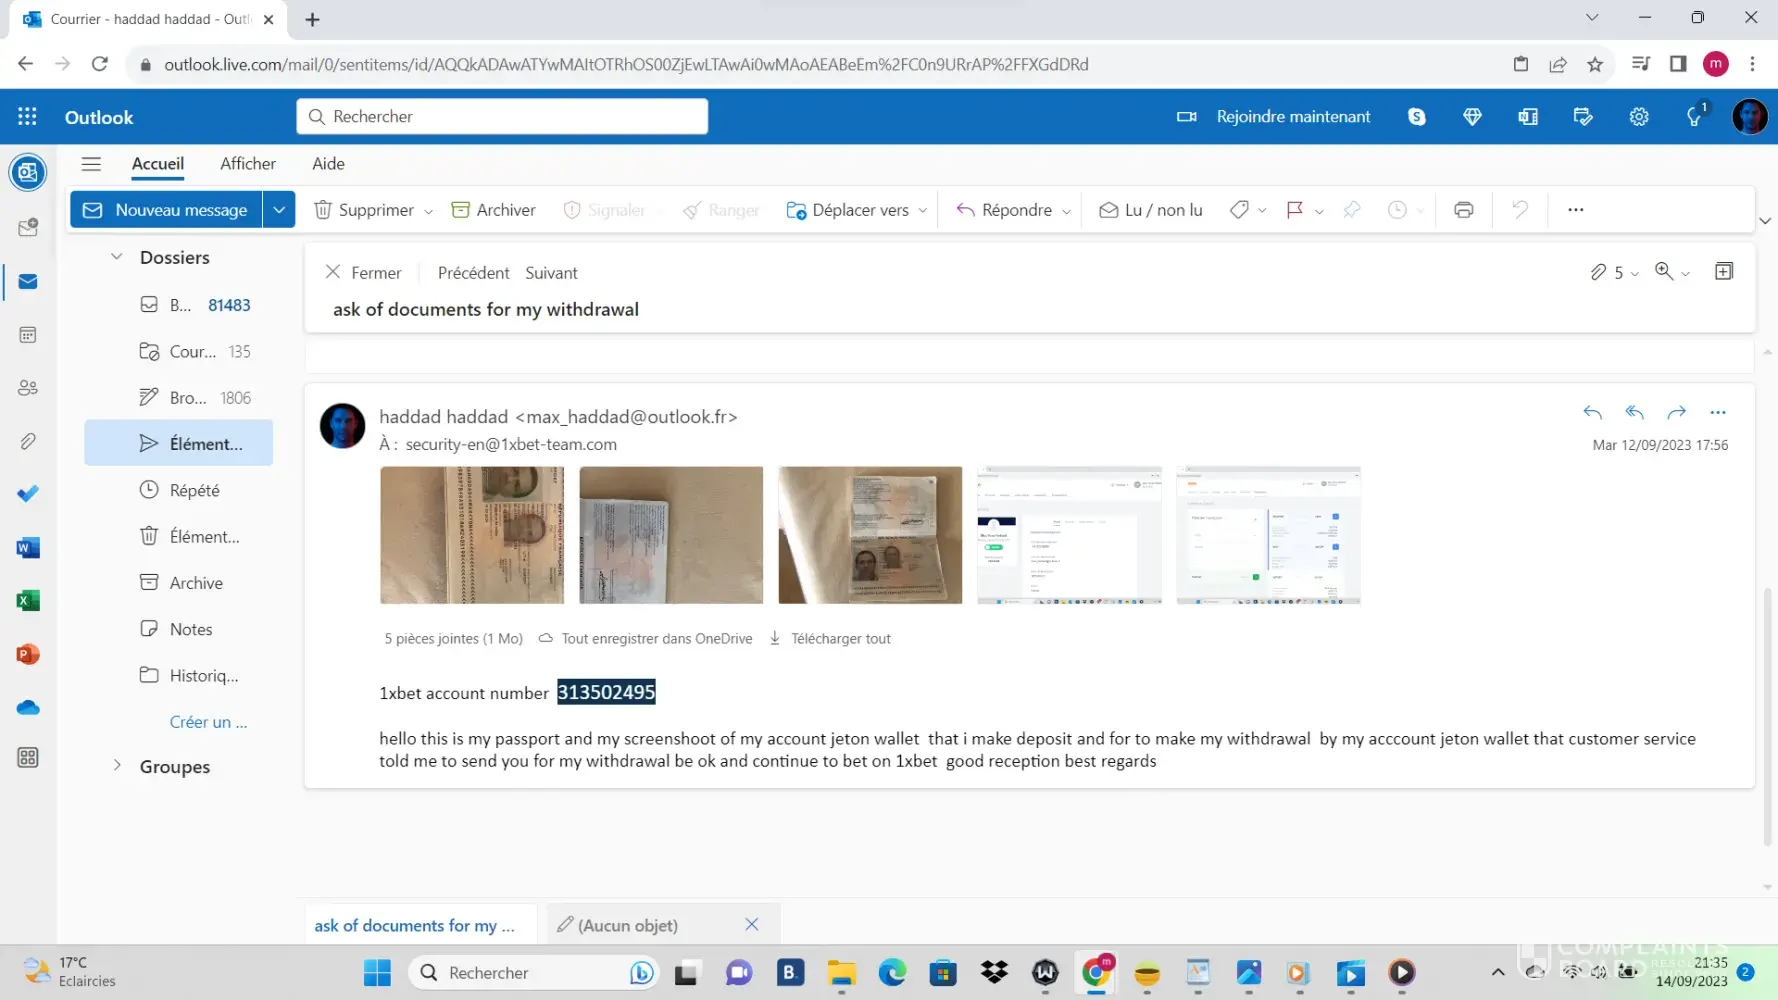Image resolution: width=1778 pixels, height=1000 pixels.
Task: Toggle the hamburger navigation pane button
Action: [x=91, y=164]
